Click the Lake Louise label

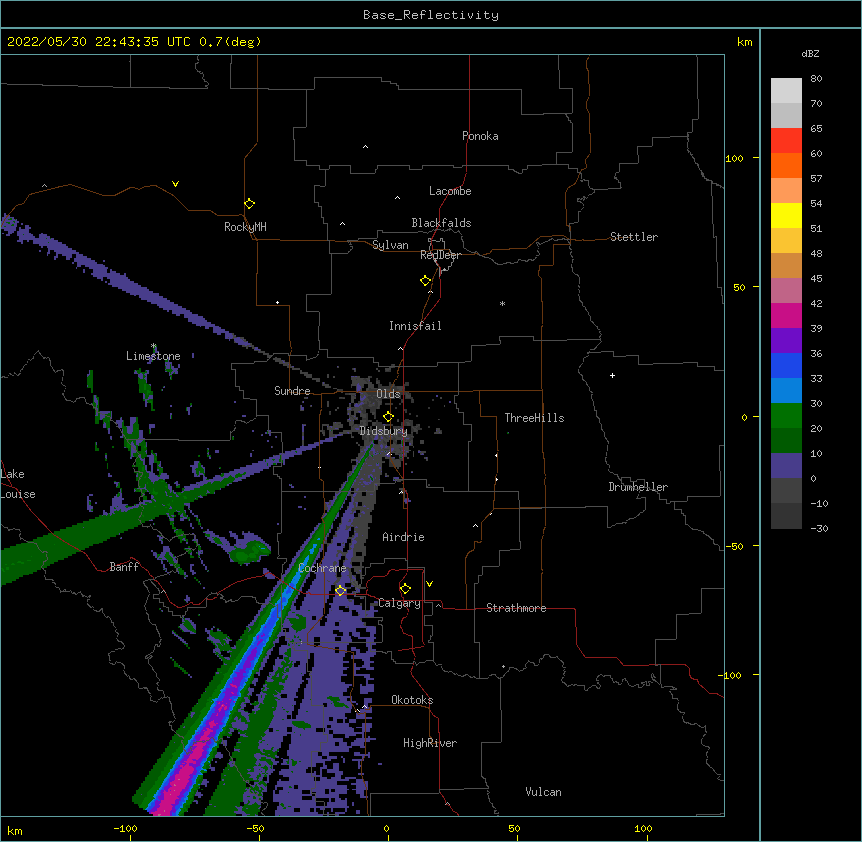18,484
